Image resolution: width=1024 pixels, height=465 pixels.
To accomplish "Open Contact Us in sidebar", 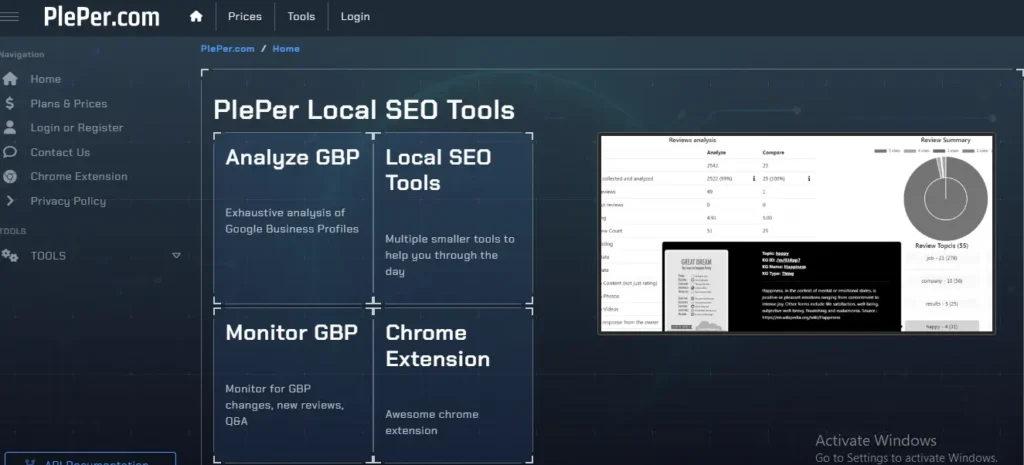I will tap(60, 152).
